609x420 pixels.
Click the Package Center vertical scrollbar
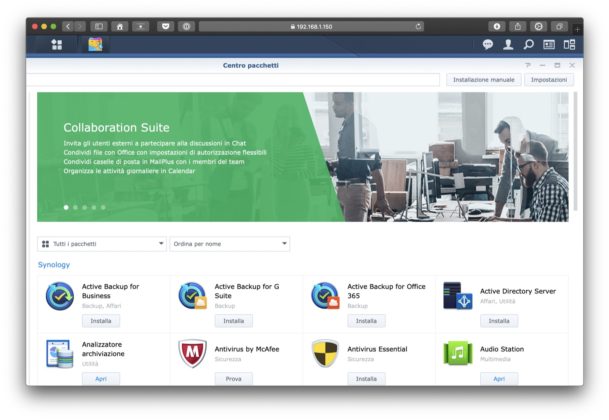575,152
